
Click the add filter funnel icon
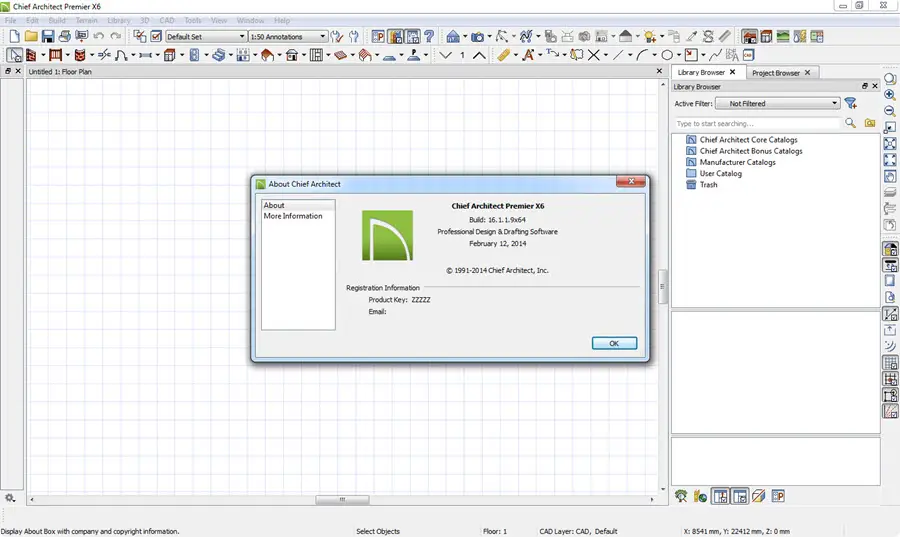click(851, 103)
